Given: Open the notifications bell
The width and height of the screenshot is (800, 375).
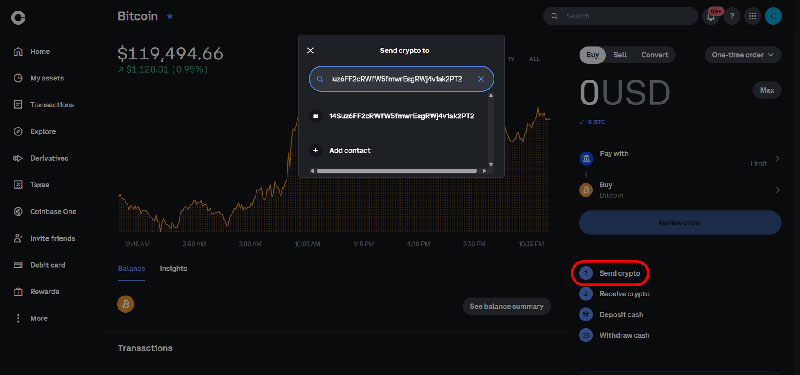Looking at the screenshot, I should (711, 16).
